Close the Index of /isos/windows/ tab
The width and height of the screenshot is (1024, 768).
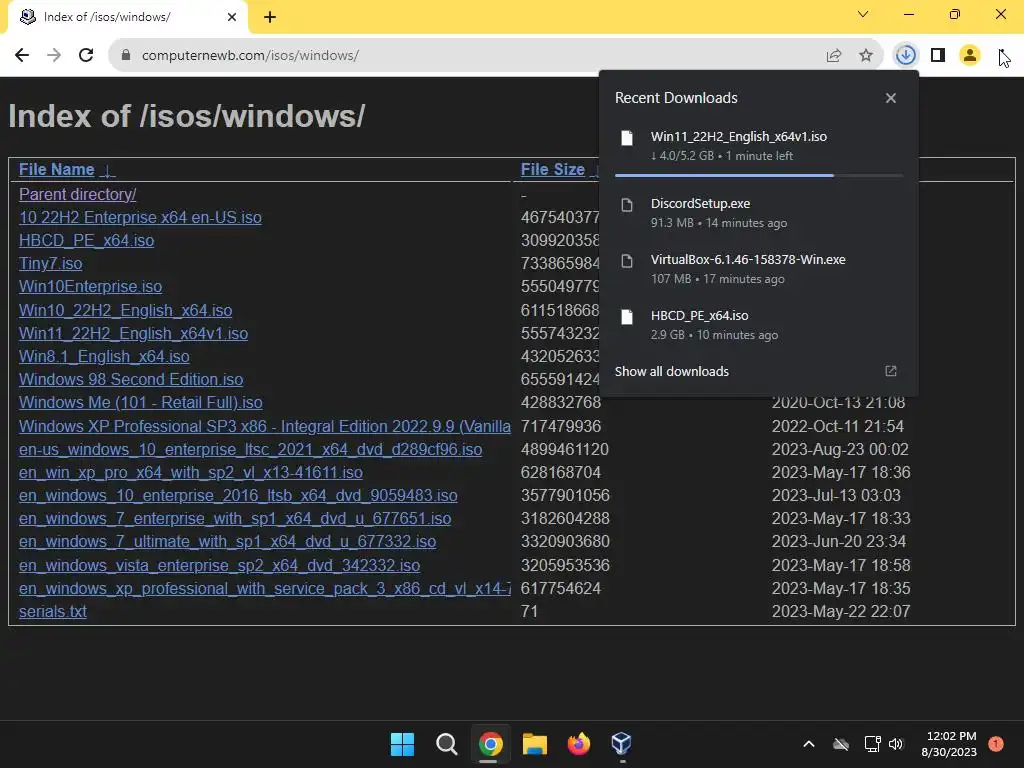232,17
